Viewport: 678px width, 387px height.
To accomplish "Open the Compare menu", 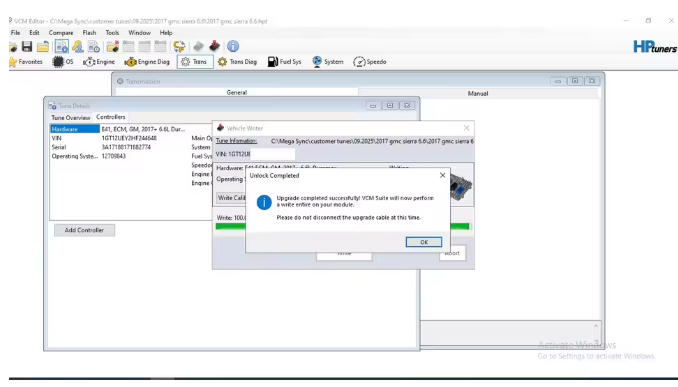I will [61, 33].
